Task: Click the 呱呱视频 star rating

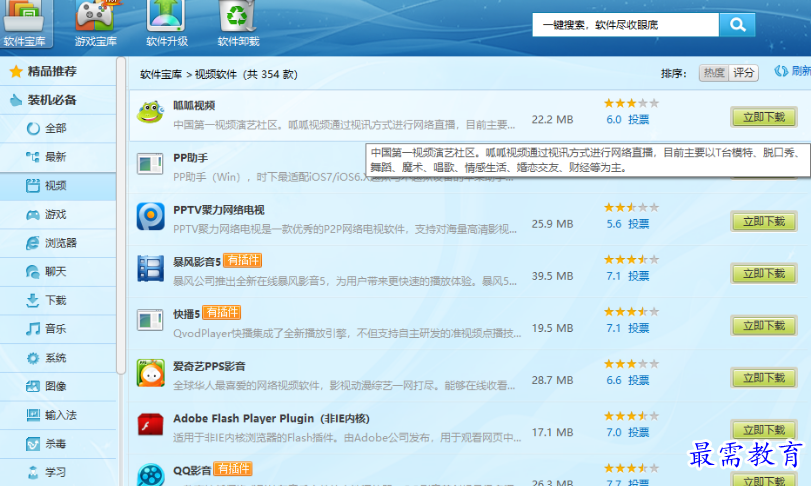Action: pyautogui.click(x=632, y=103)
